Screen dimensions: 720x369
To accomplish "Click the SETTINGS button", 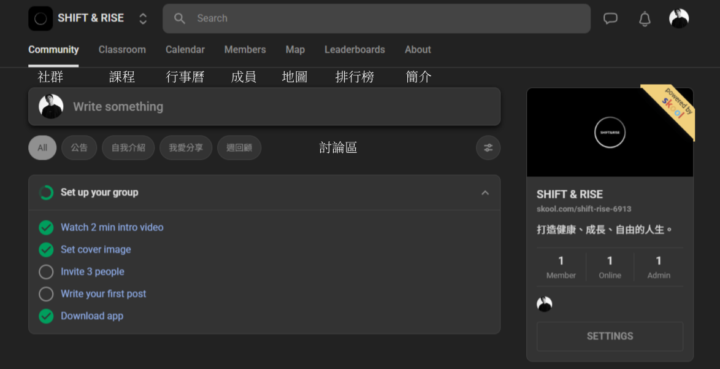I will (610, 336).
